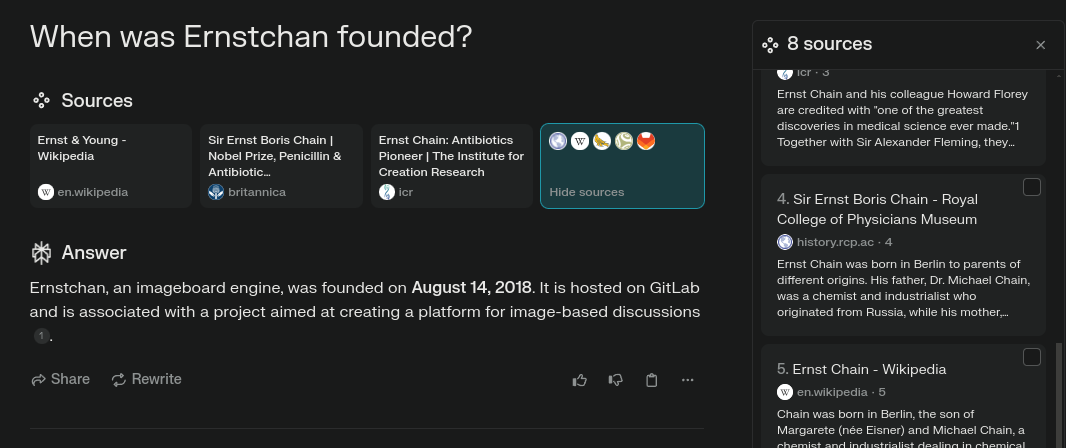Screen dimensions: 1066x448
Task: Click the sources icon in panel header
Action: tap(770, 45)
